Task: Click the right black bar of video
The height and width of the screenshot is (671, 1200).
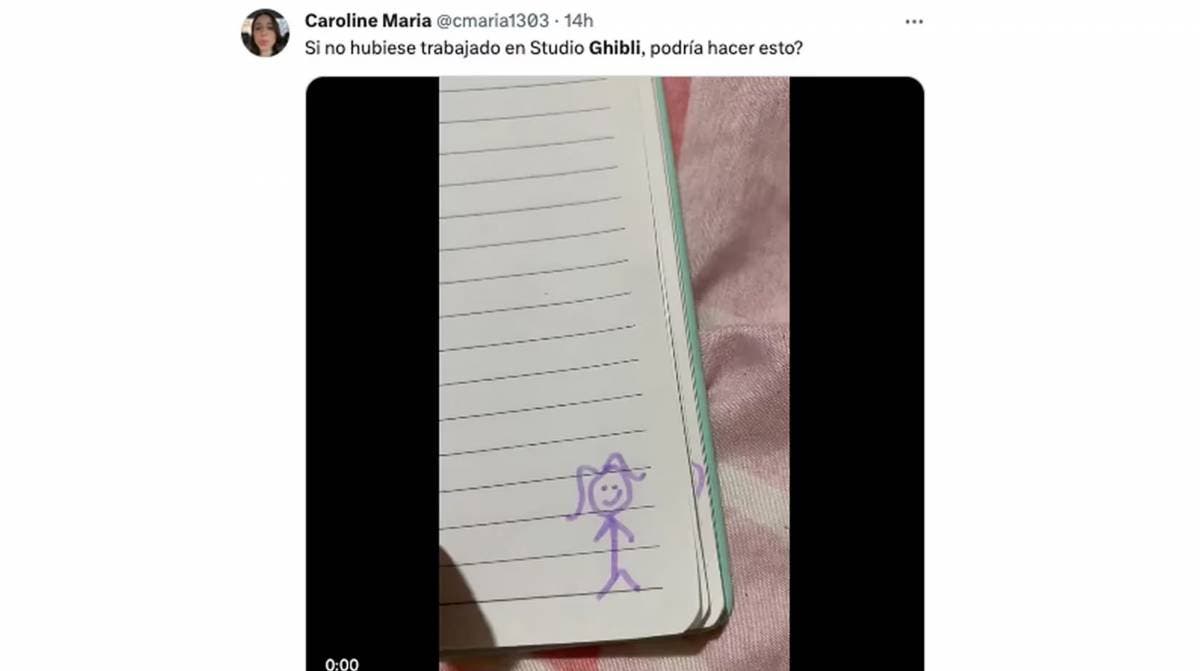Action: pyautogui.click(x=856, y=374)
